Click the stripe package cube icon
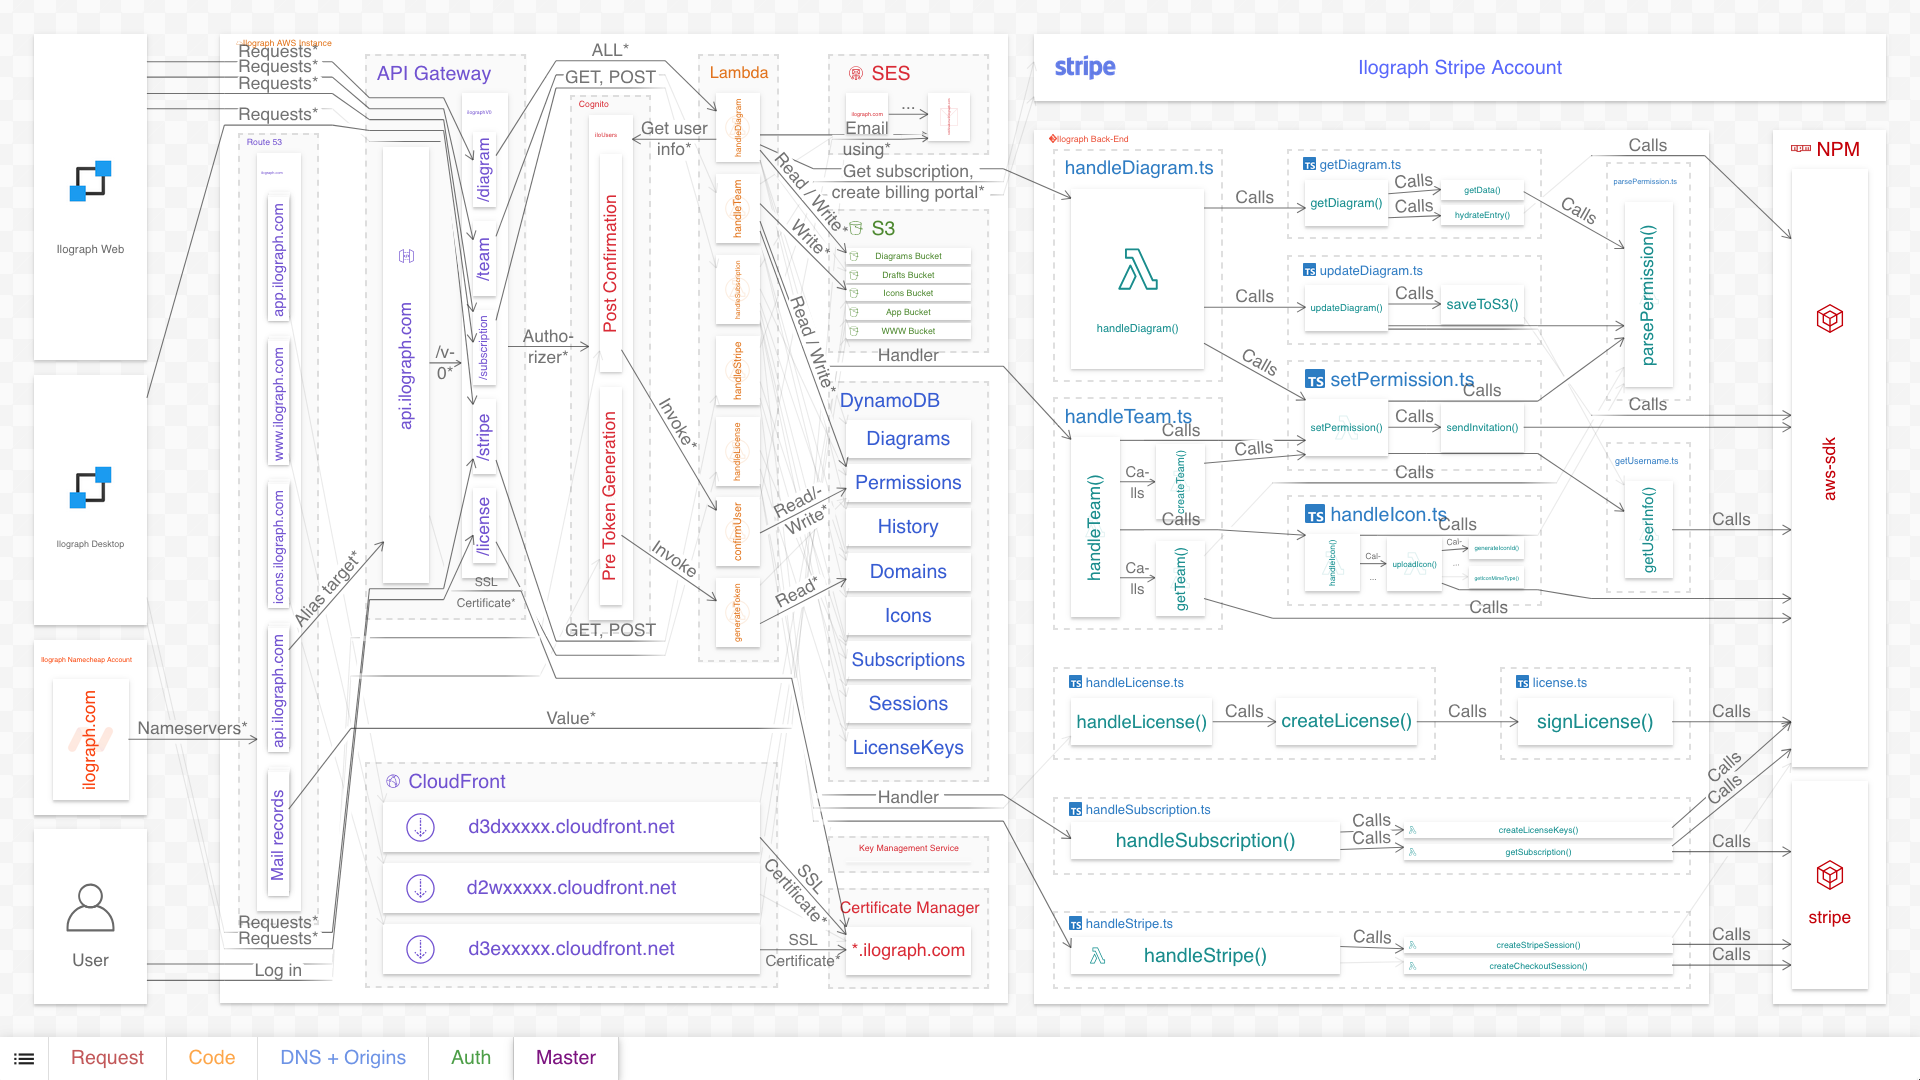This screenshot has width=1920, height=1080. [1829, 875]
